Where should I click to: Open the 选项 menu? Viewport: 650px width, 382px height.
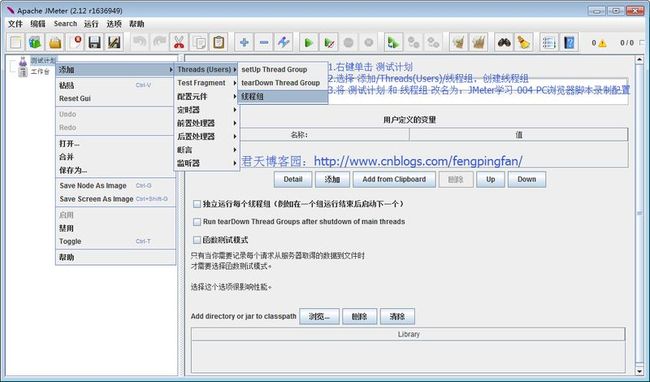(x=114, y=24)
